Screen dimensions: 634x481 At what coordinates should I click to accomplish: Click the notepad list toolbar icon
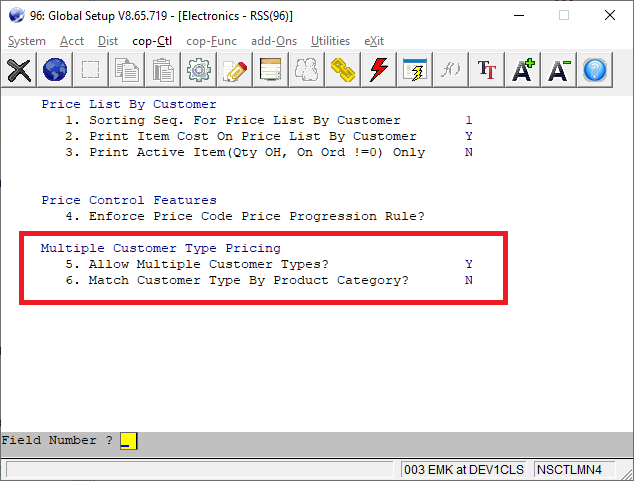[x=271, y=70]
